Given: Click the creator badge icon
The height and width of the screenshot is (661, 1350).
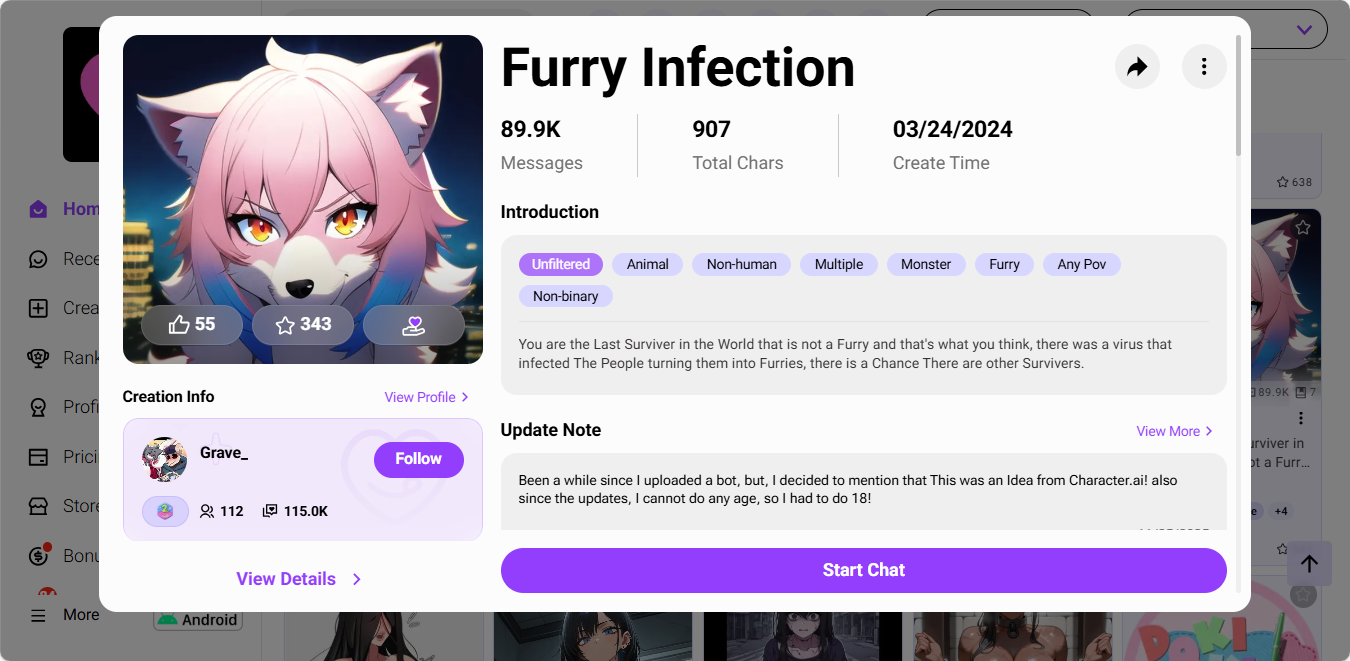Looking at the screenshot, I should (165, 511).
